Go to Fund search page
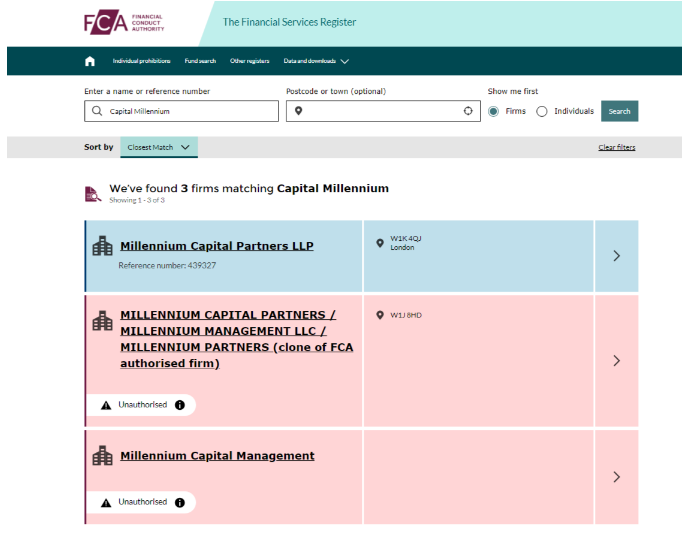 pos(200,61)
